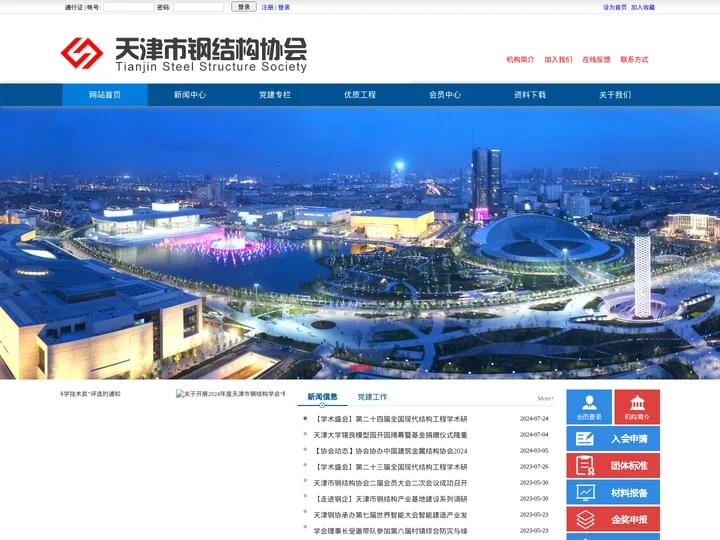Open the 会员登录 member login tile

click(x=589, y=407)
